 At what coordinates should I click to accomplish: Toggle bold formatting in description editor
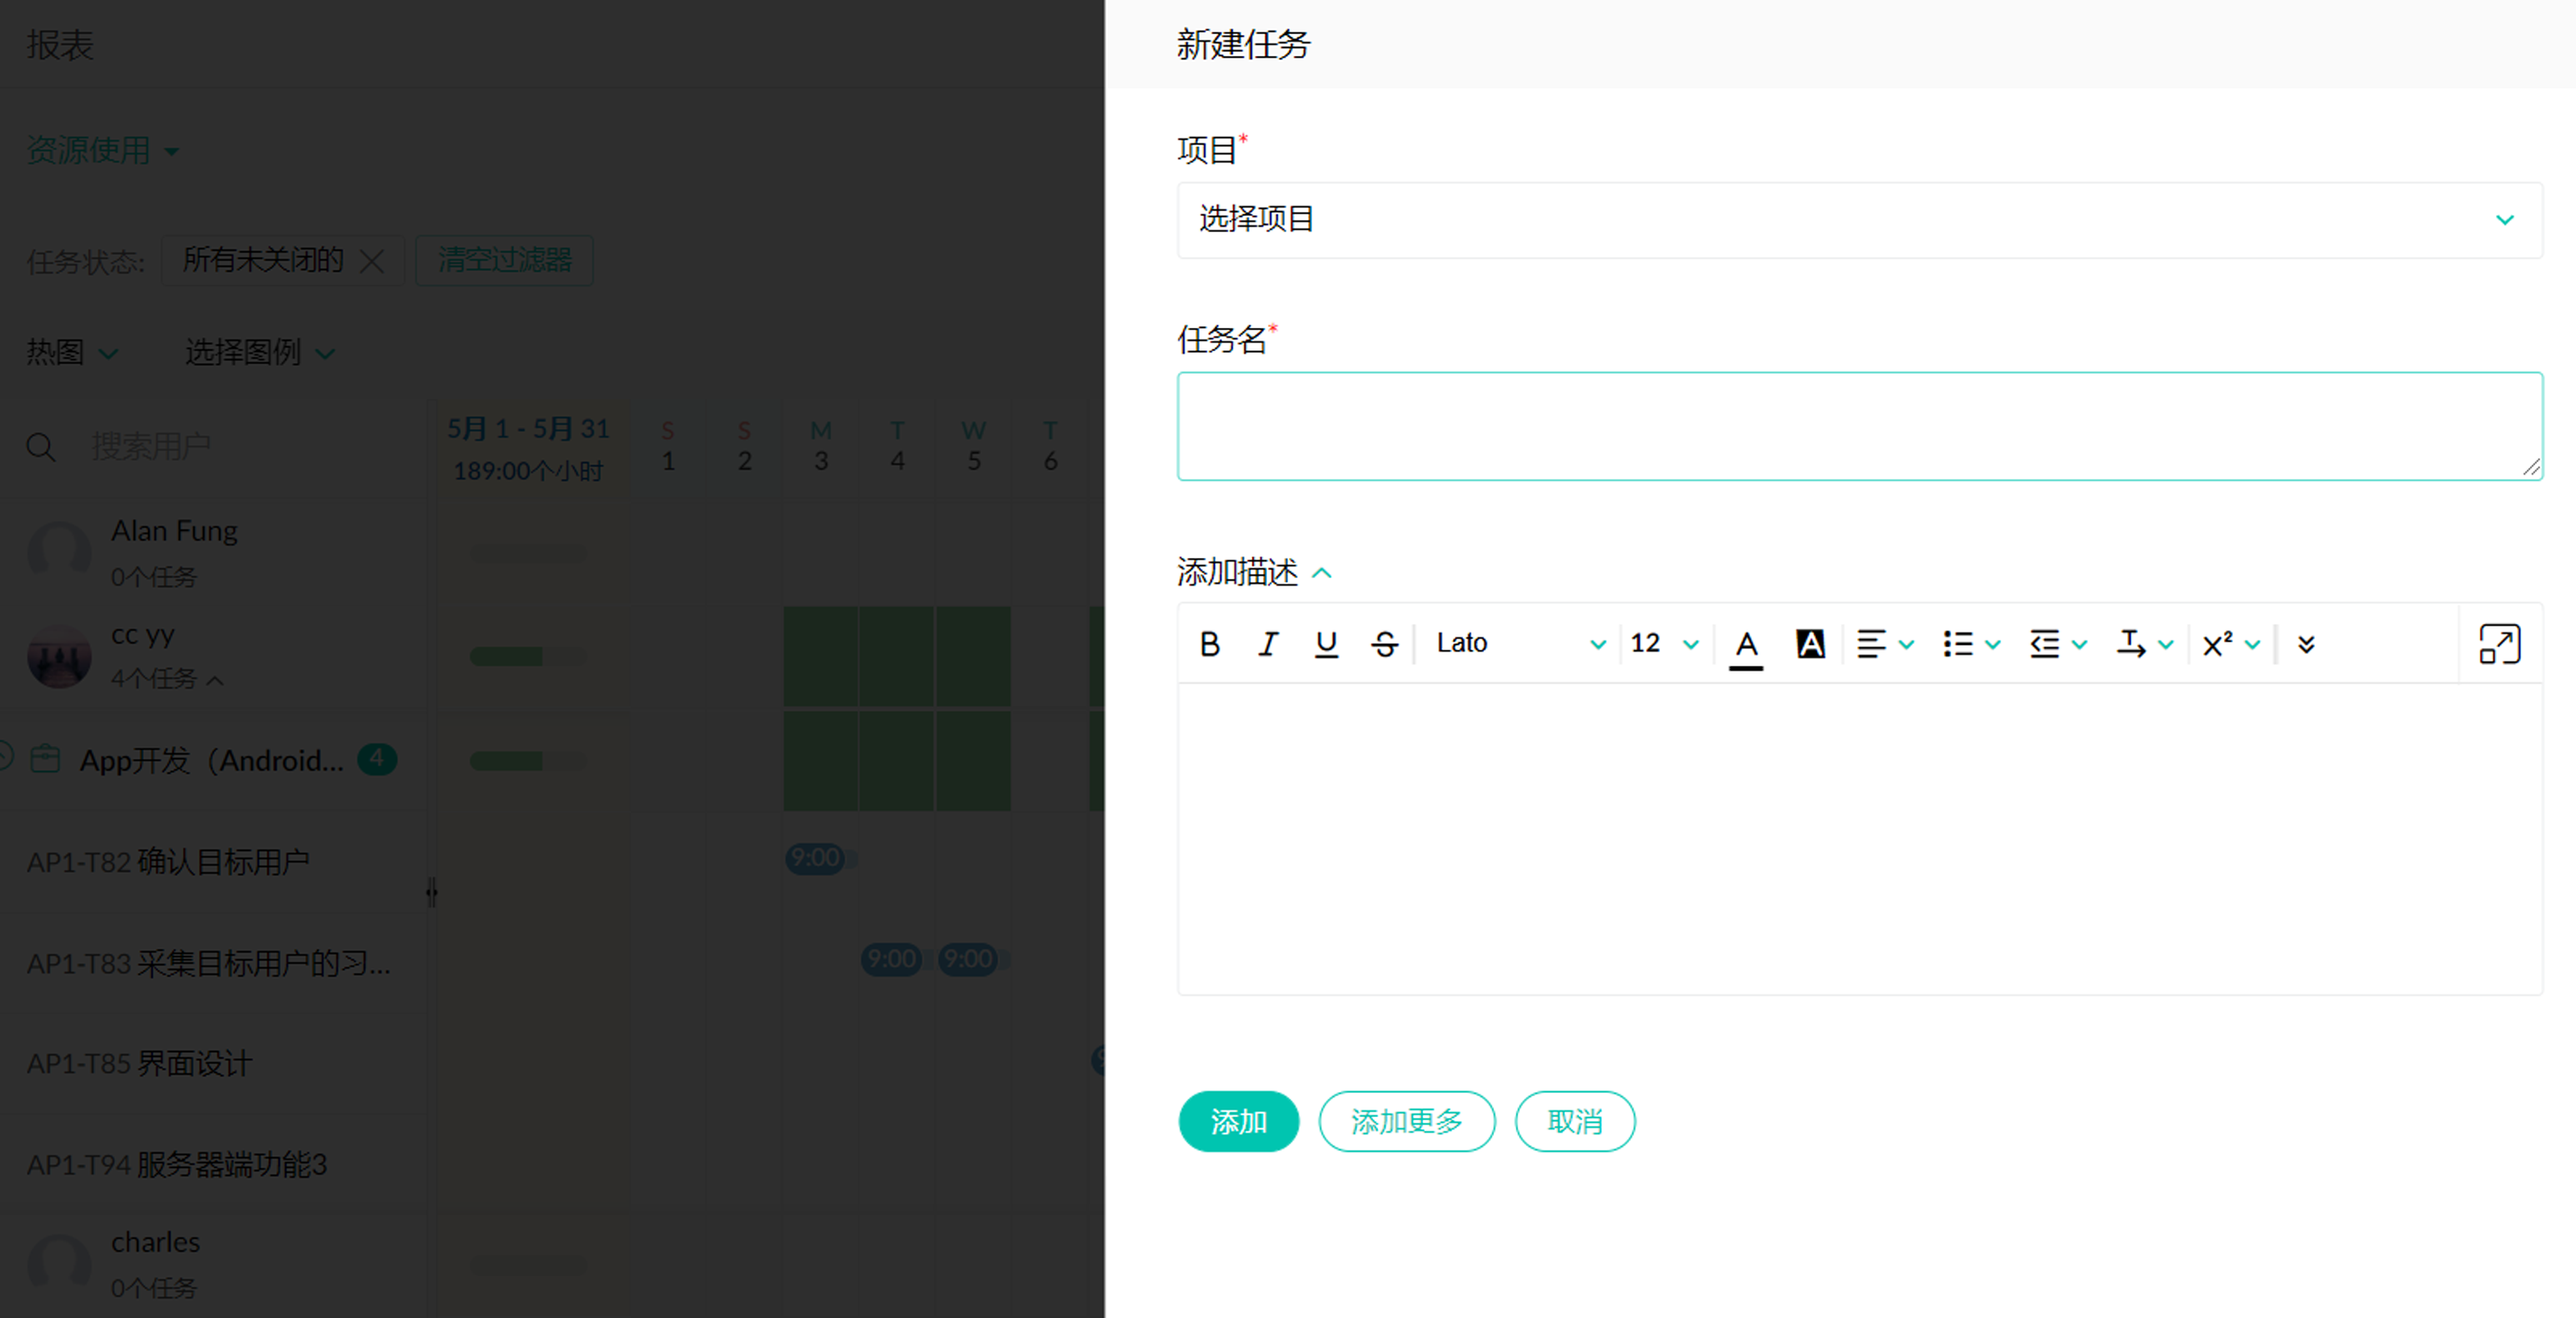pyautogui.click(x=1209, y=644)
